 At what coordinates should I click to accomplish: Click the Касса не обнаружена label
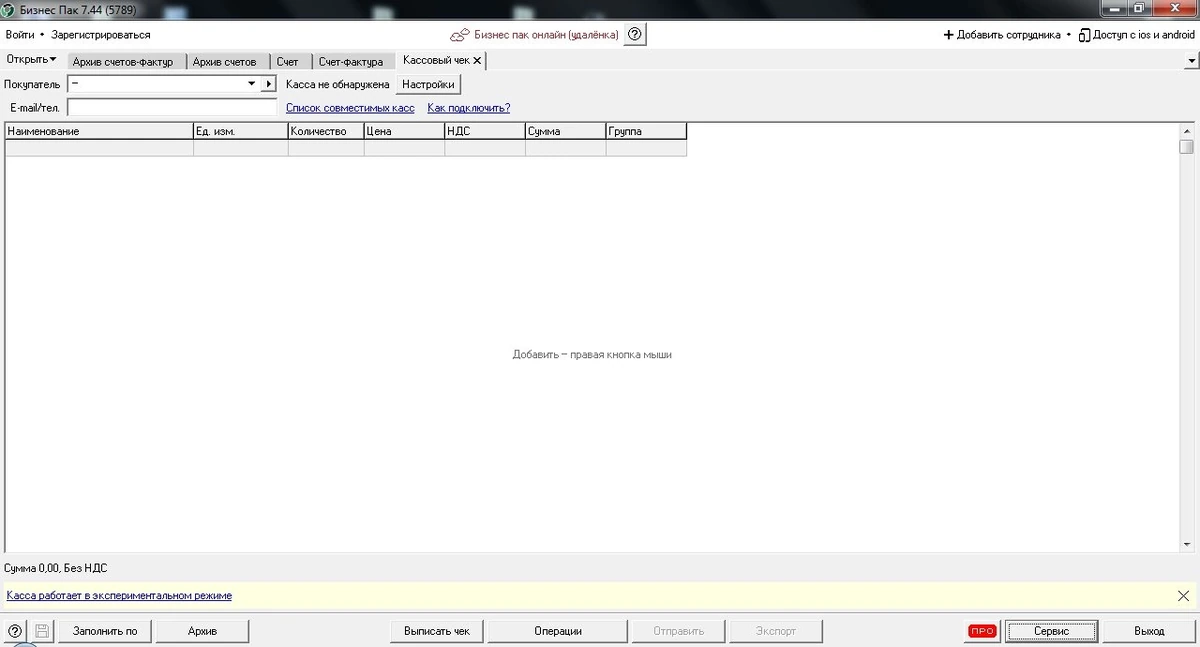[x=337, y=85]
